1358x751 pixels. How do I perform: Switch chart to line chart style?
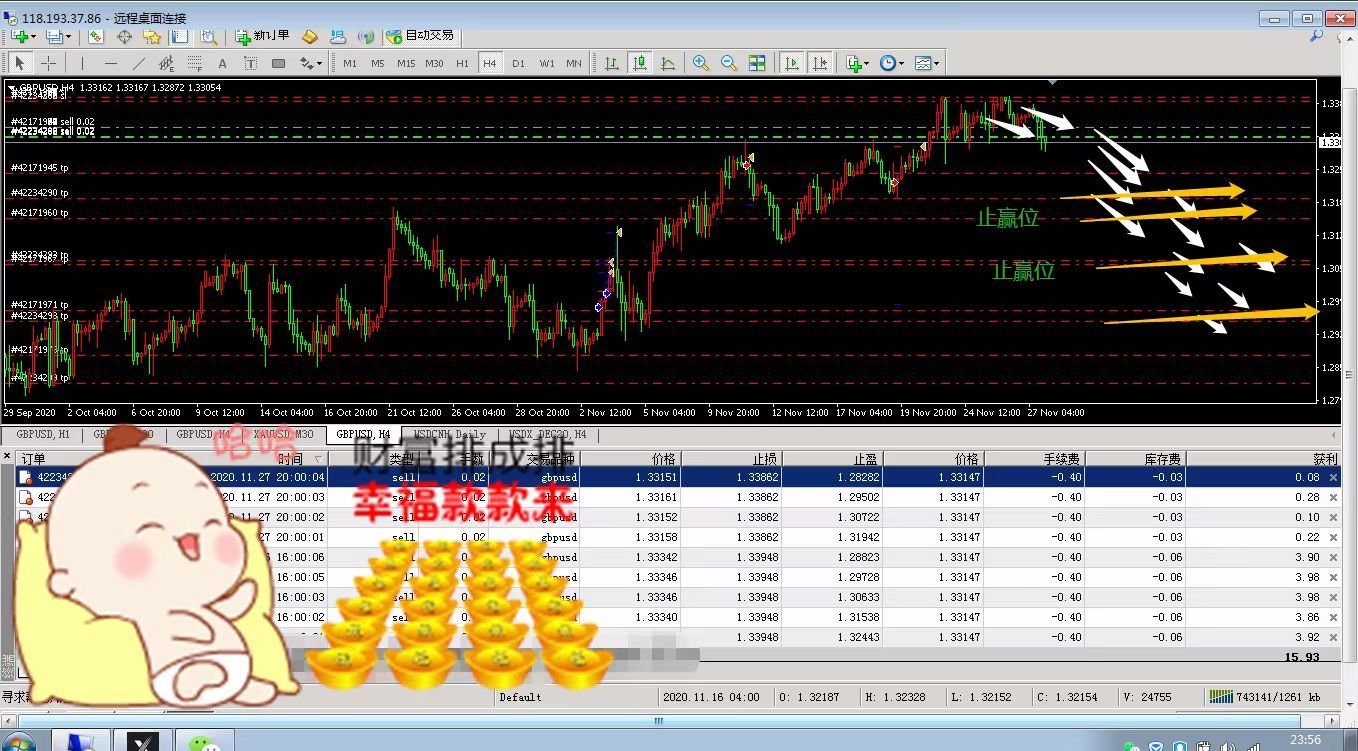667,63
